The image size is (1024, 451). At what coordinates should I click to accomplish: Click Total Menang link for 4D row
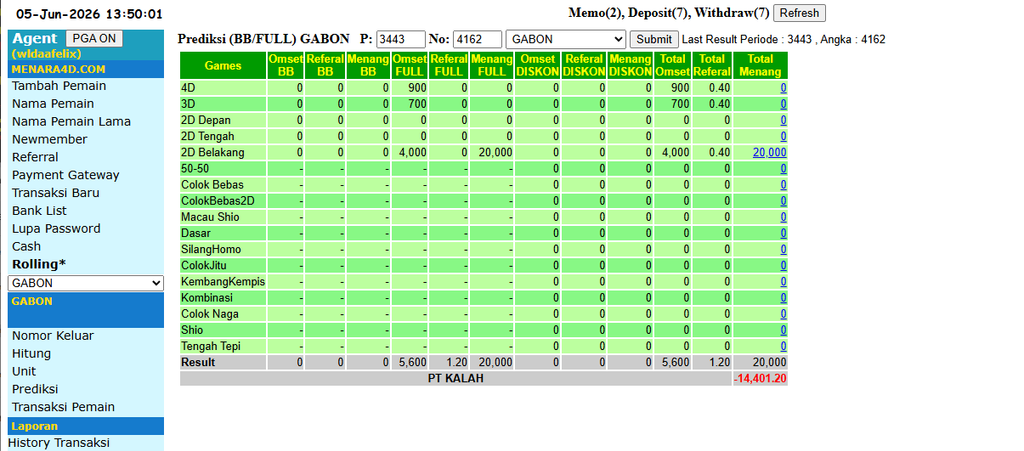point(783,88)
